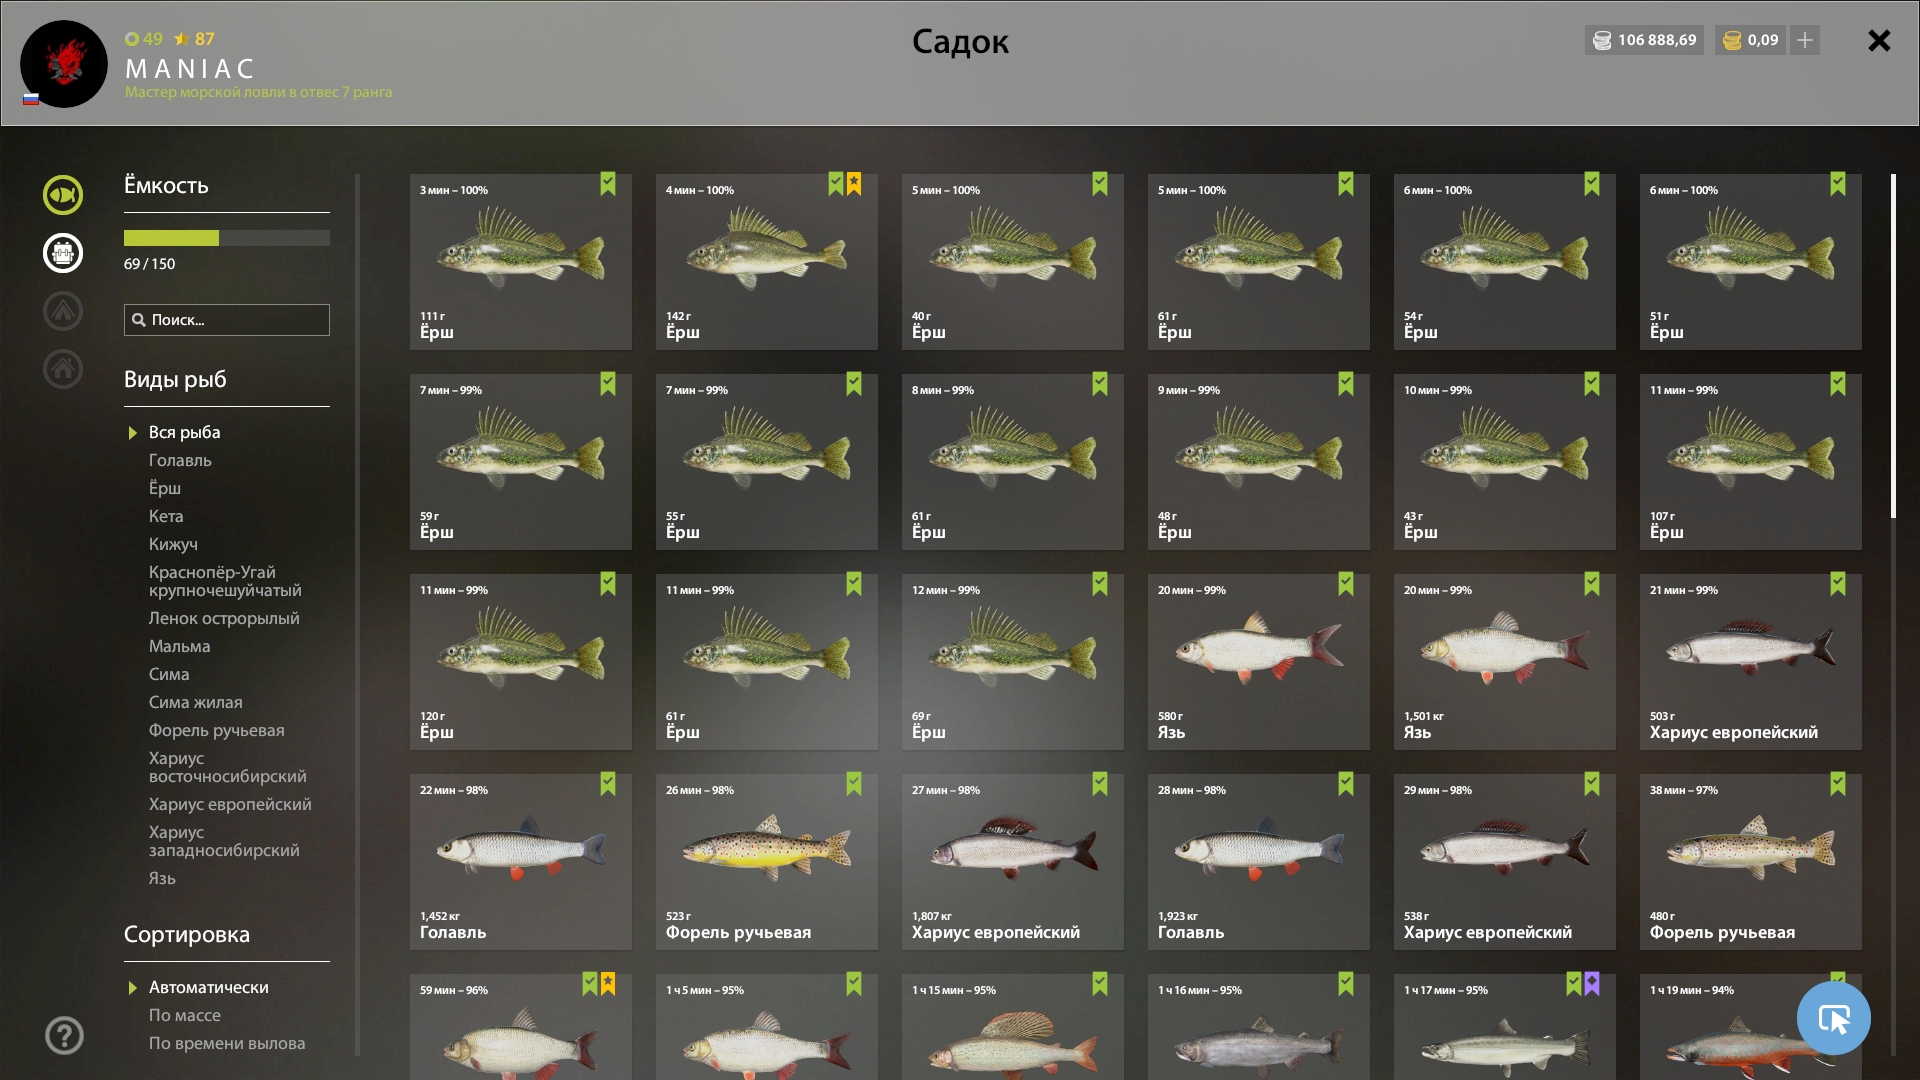The image size is (1920, 1080).
Task: Click the plus icon to add gold
Action: pos(1805,40)
